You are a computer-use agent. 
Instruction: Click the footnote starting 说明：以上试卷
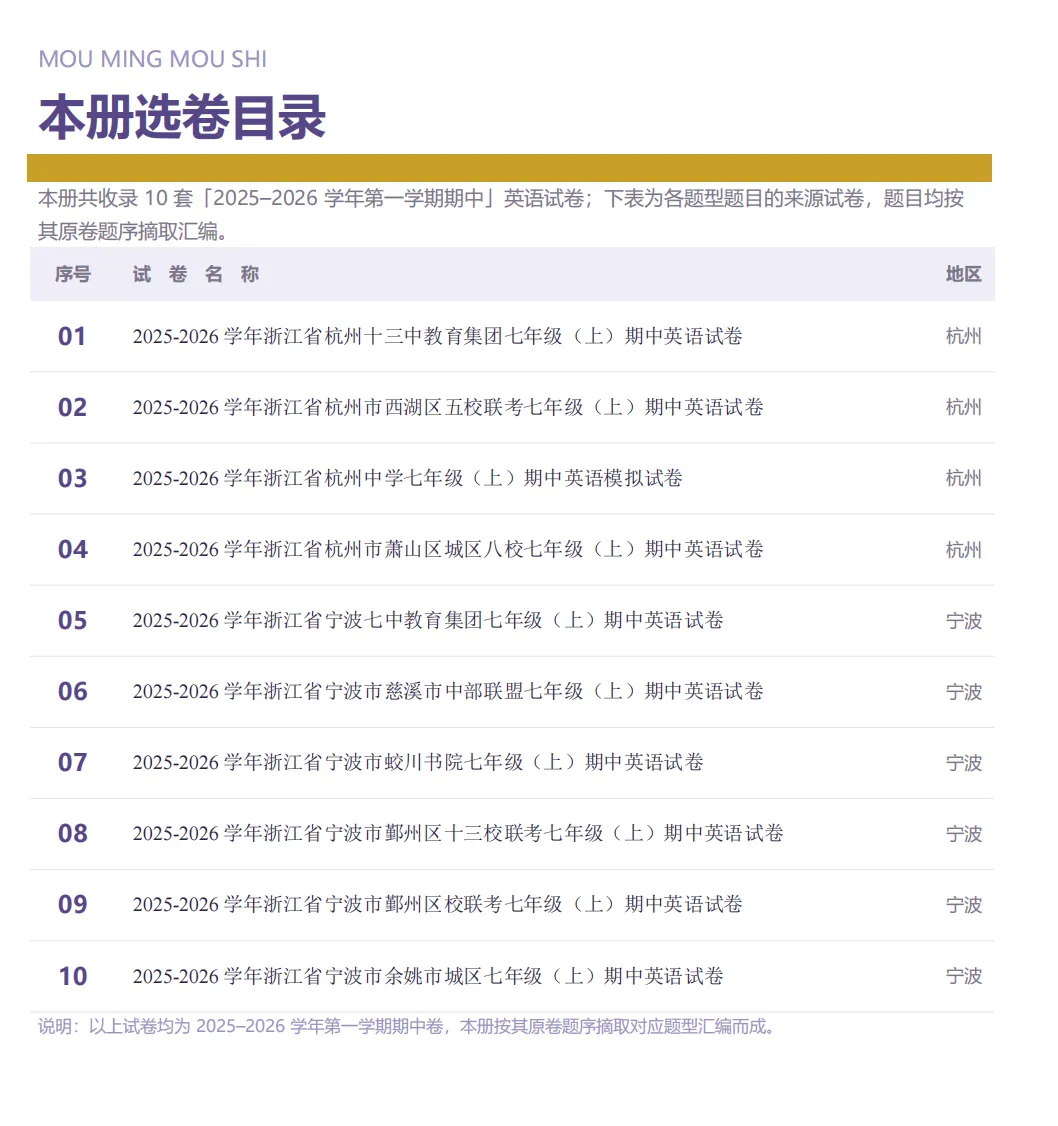tap(408, 1027)
